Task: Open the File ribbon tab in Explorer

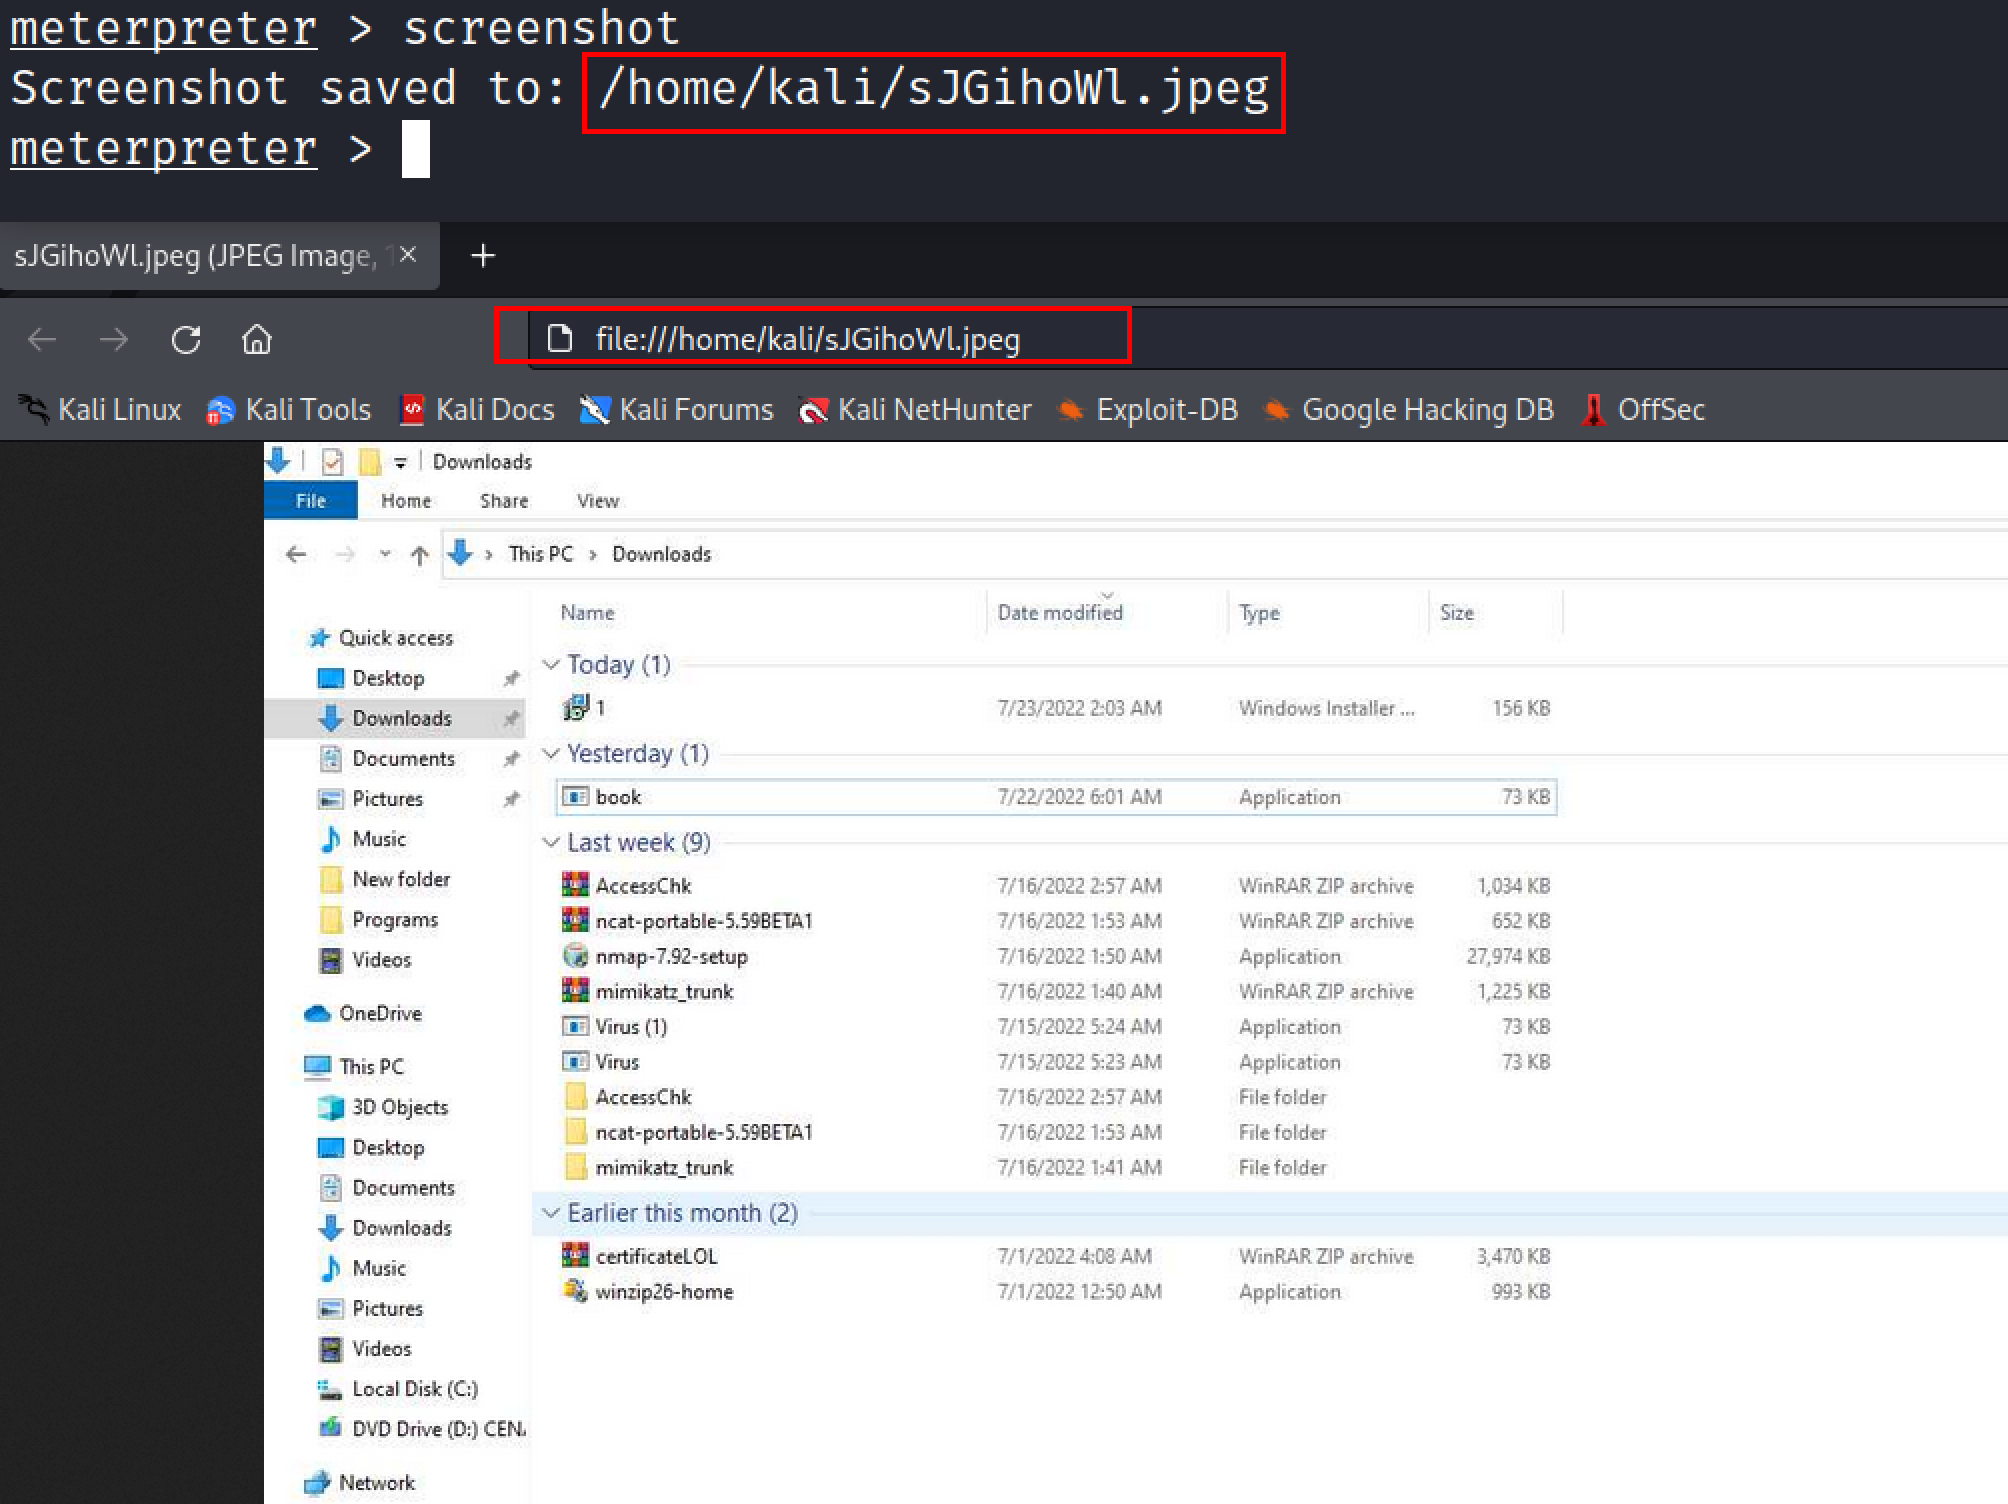Action: (311, 501)
